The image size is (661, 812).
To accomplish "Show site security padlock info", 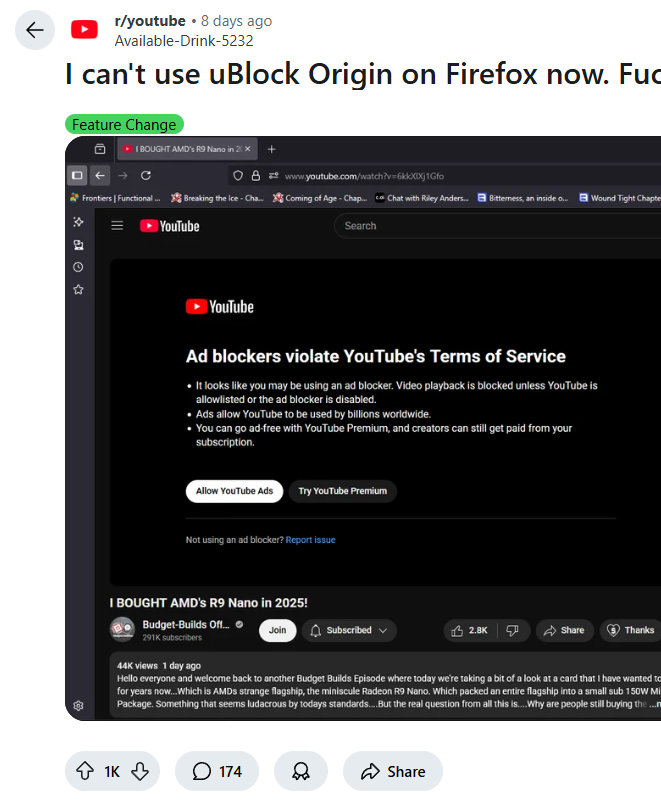I will click(x=256, y=176).
